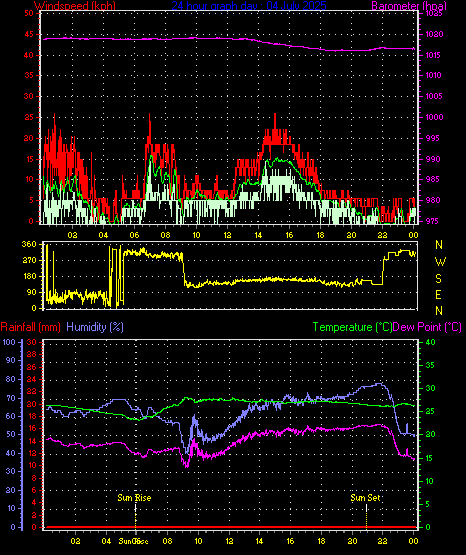
Task: Select the "Rainfall (mm)" legend label
Action: coord(30,327)
